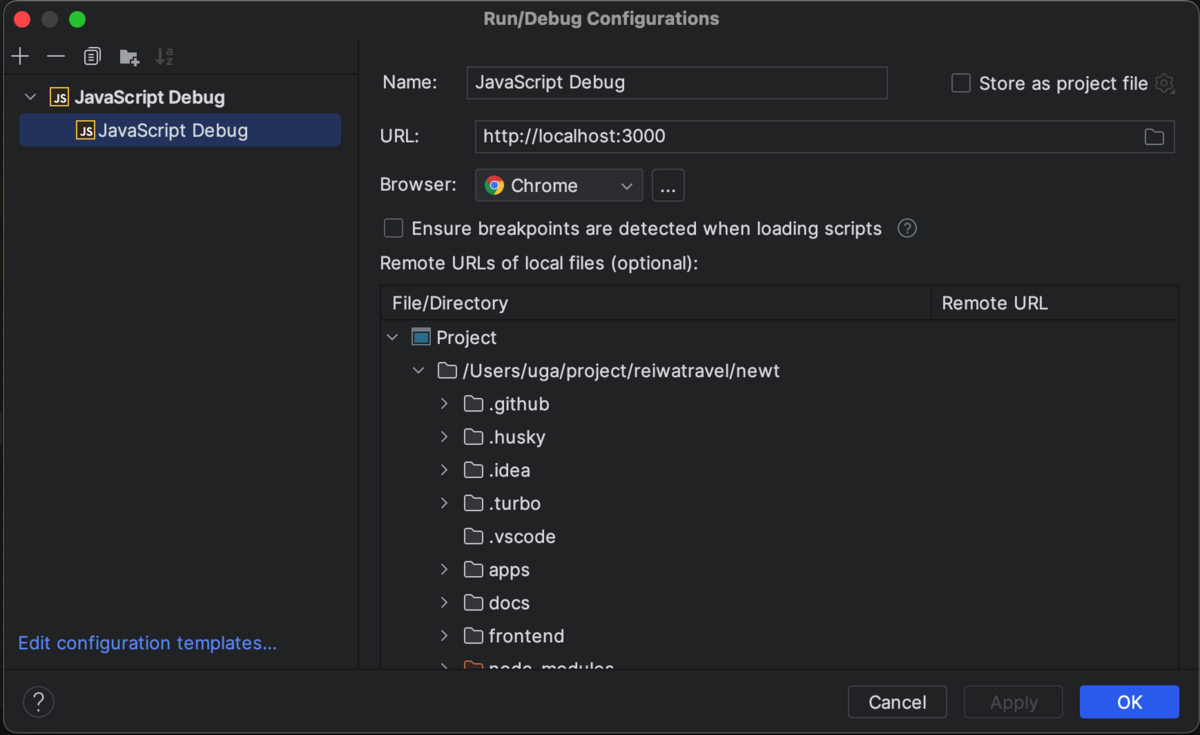Remove the selected configuration
This screenshot has height=735, width=1200.
point(56,56)
